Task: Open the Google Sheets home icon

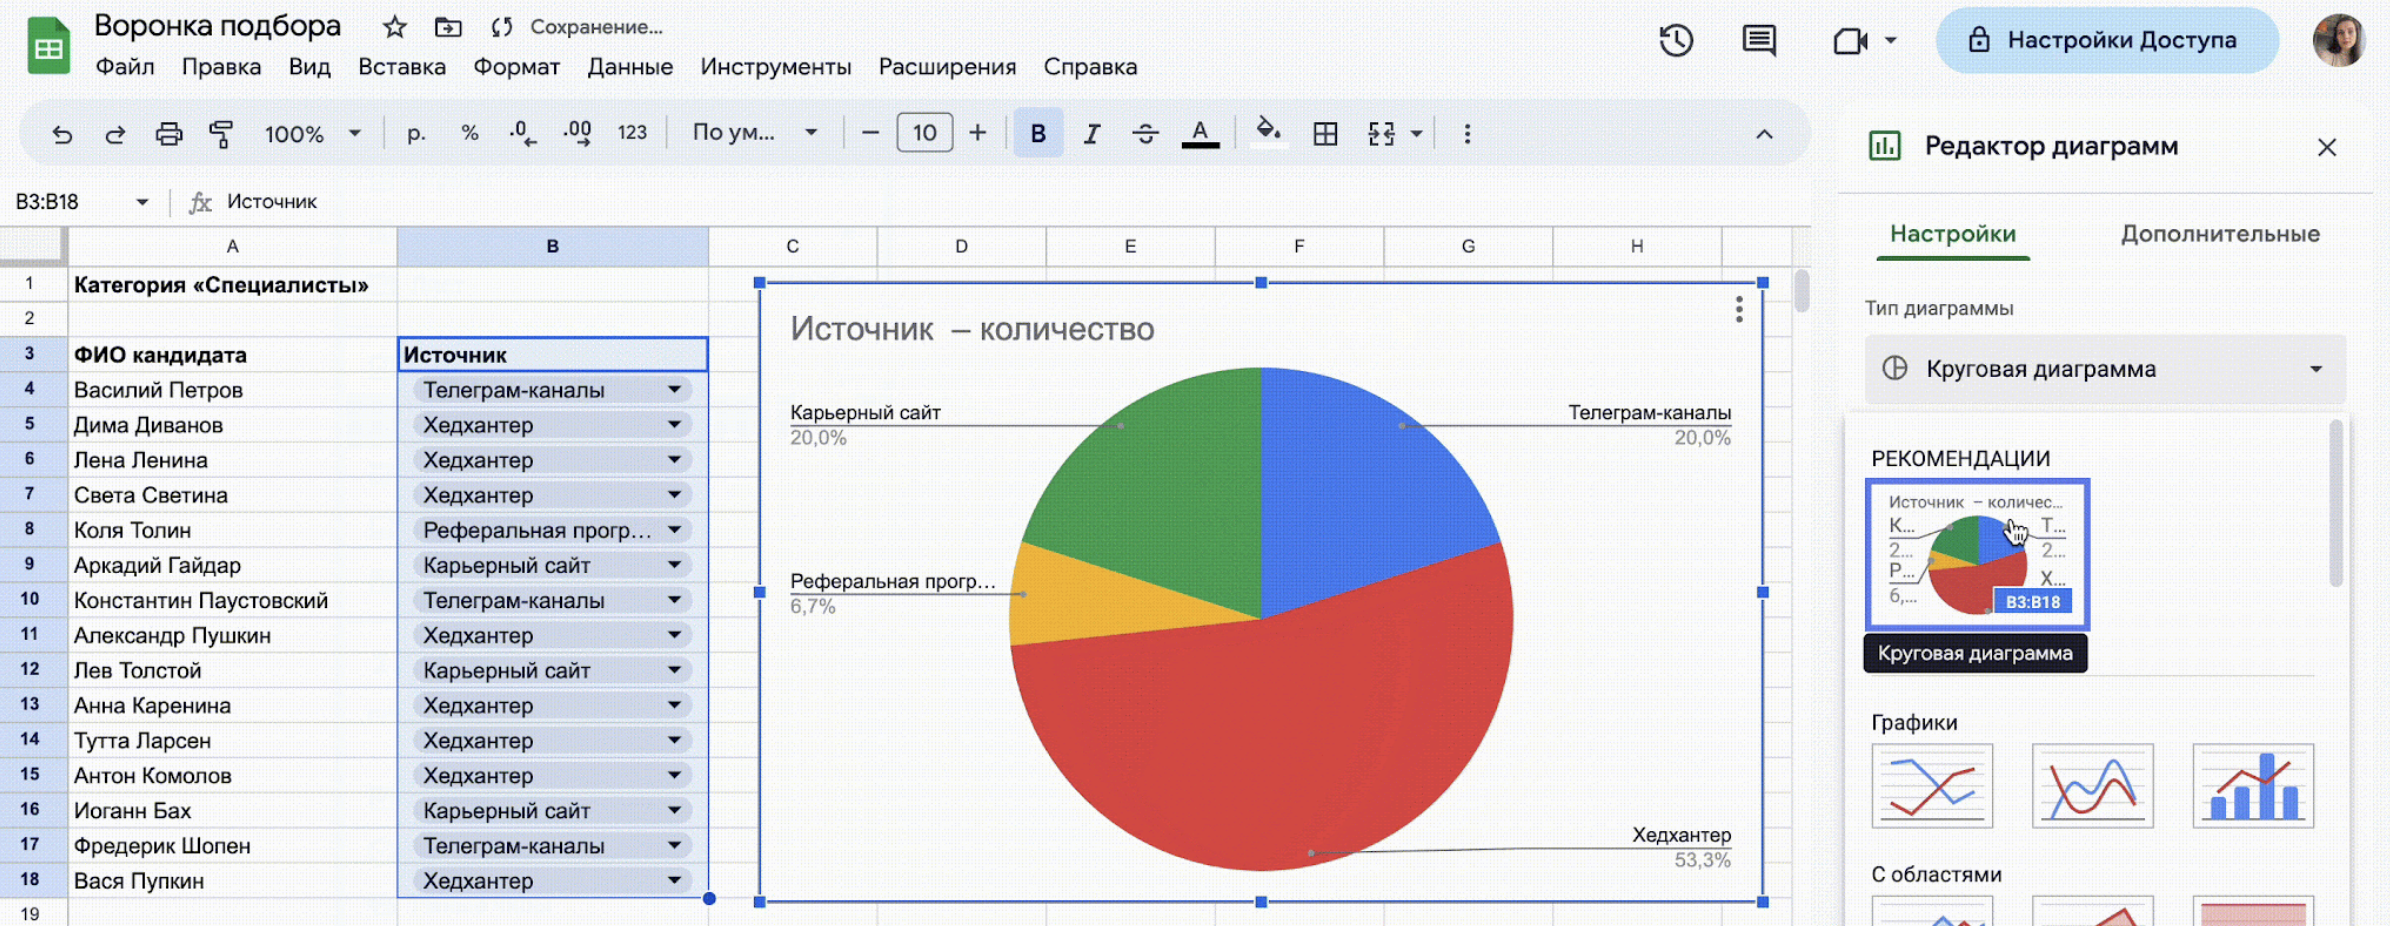Action: pos(48,46)
